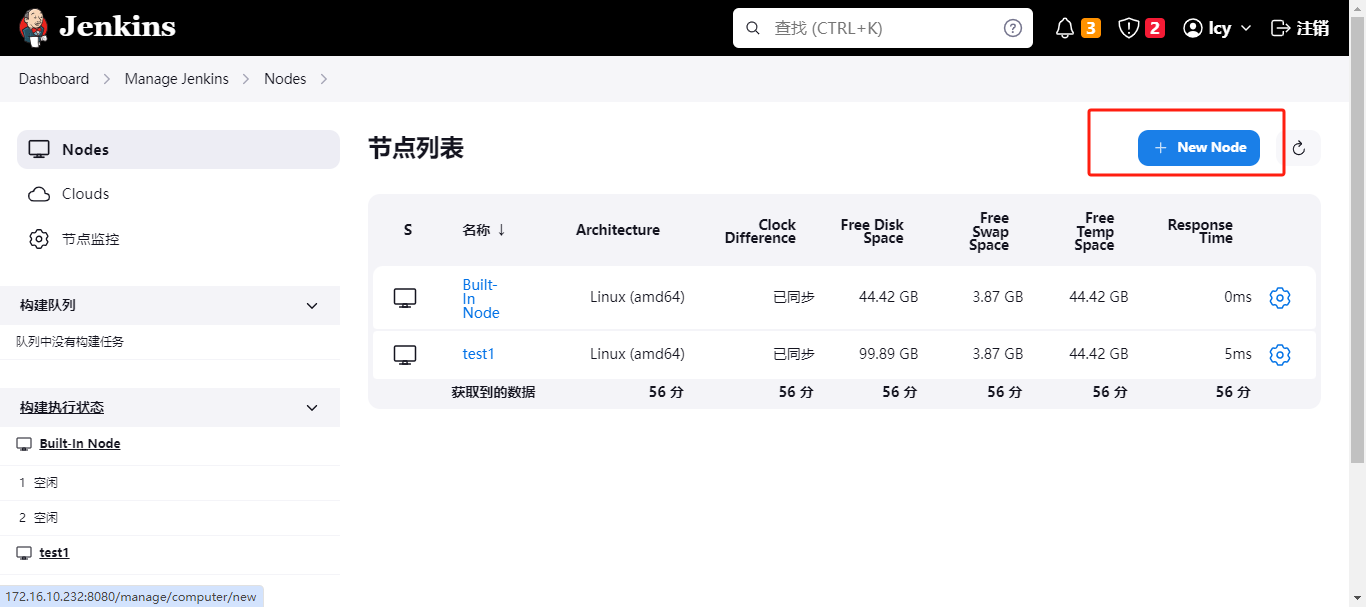Click the New Node button

[1199, 148]
